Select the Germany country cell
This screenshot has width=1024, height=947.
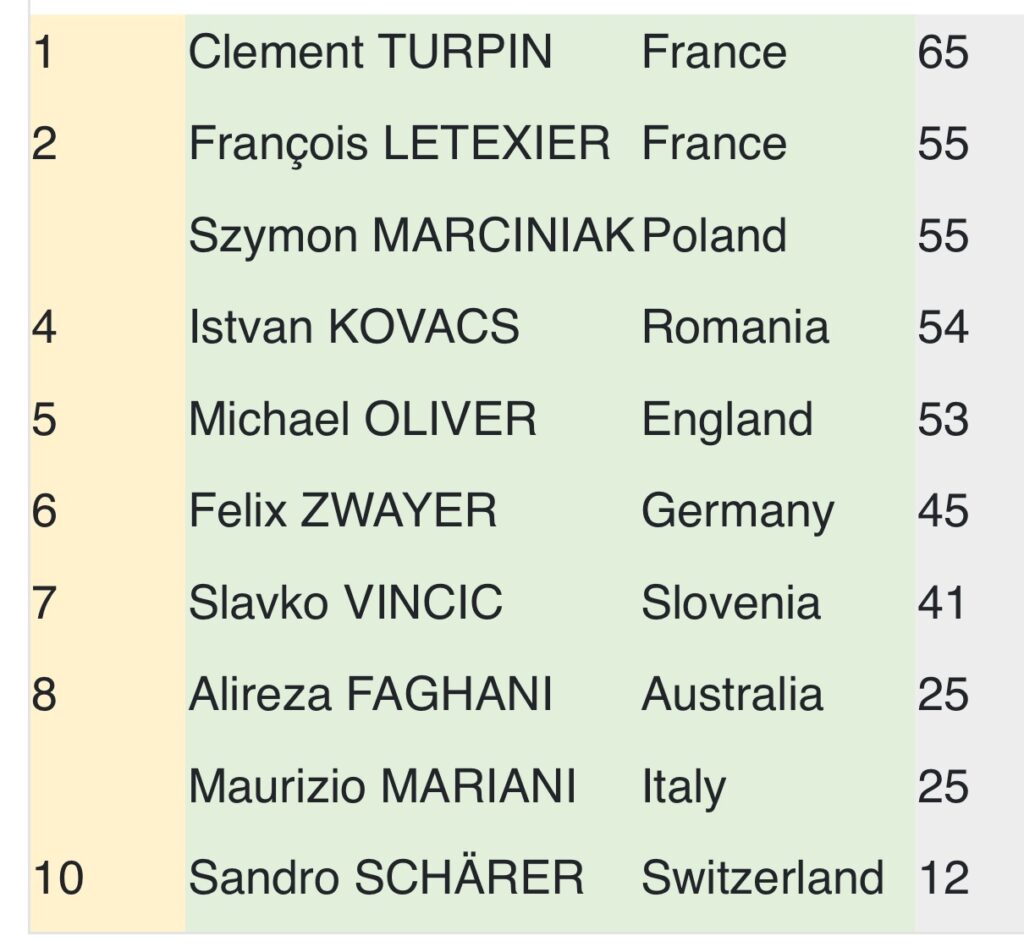pyautogui.click(x=737, y=512)
